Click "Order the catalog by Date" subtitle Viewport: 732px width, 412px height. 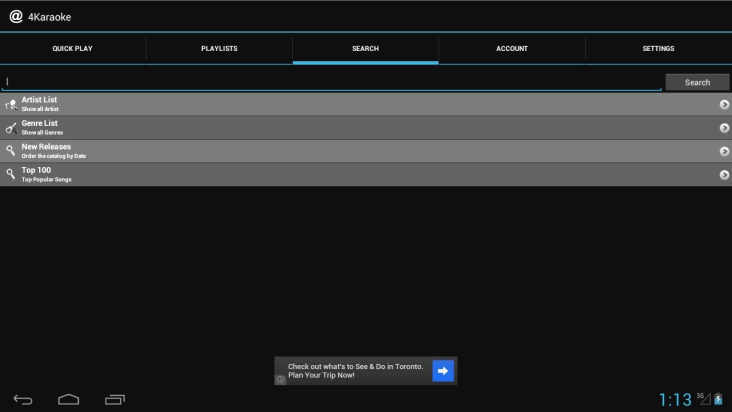coord(54,156)
